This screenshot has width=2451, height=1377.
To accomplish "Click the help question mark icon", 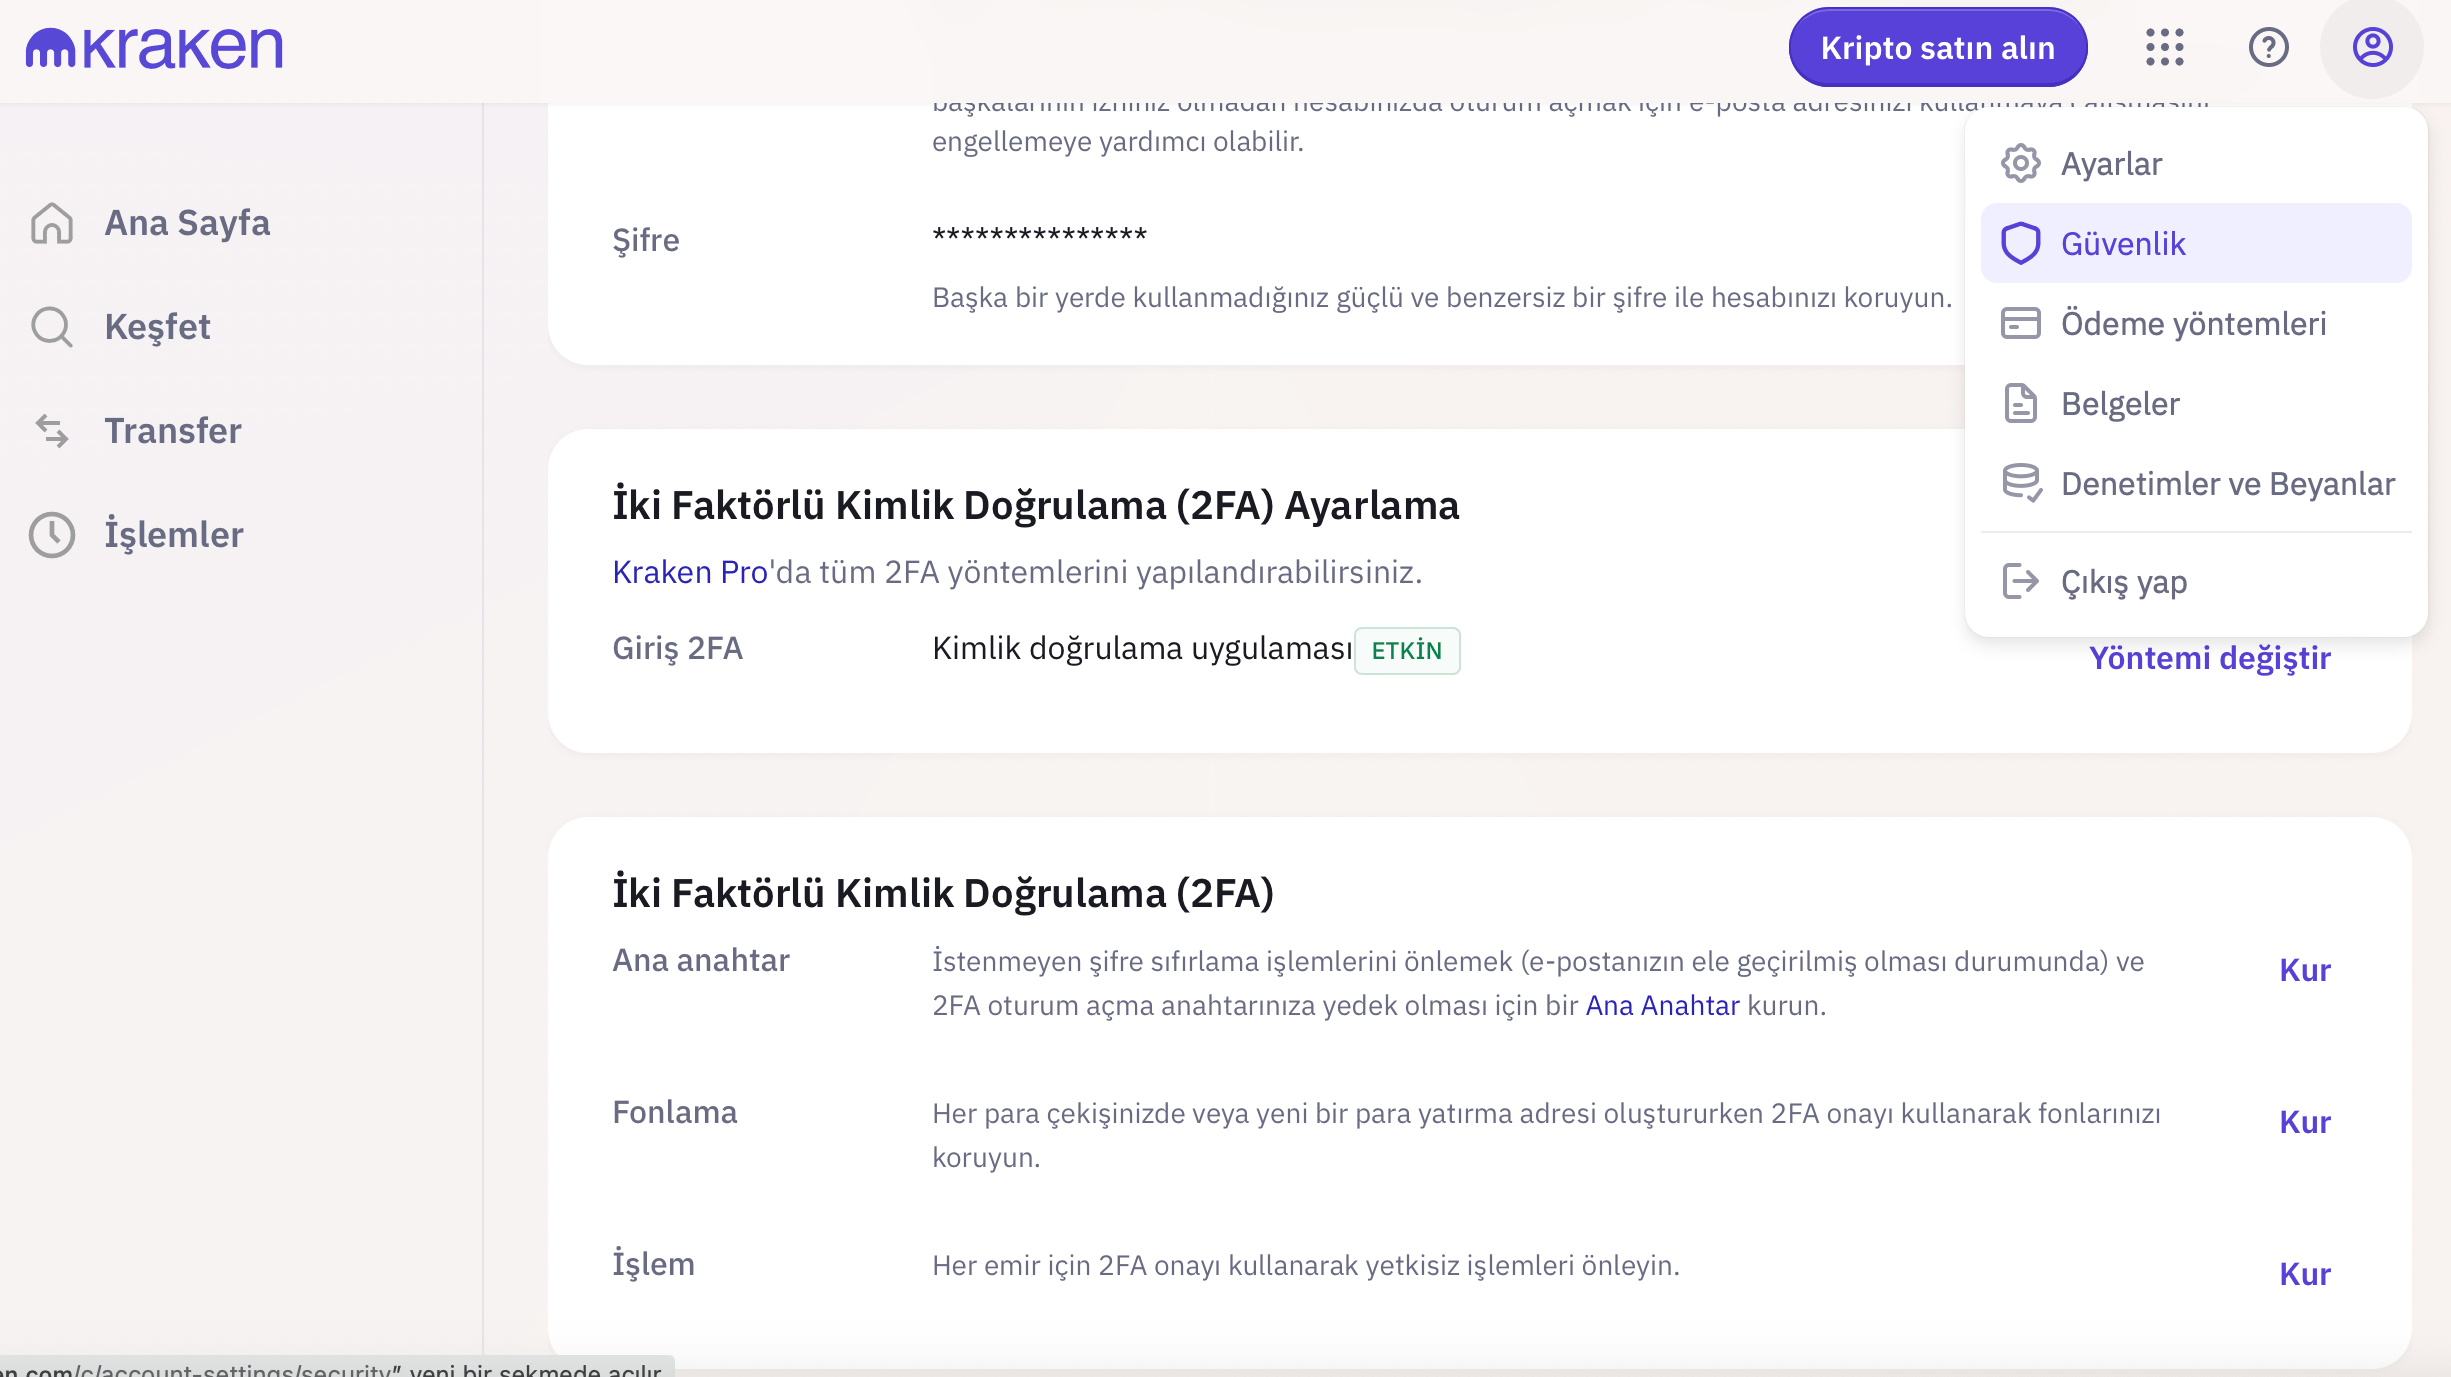I will [2268, 48].
